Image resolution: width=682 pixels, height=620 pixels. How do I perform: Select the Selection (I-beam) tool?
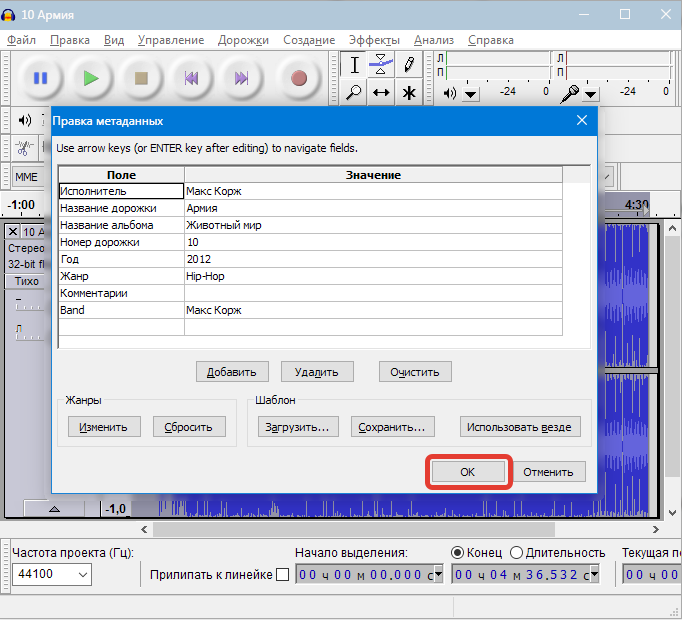point(355,65)
